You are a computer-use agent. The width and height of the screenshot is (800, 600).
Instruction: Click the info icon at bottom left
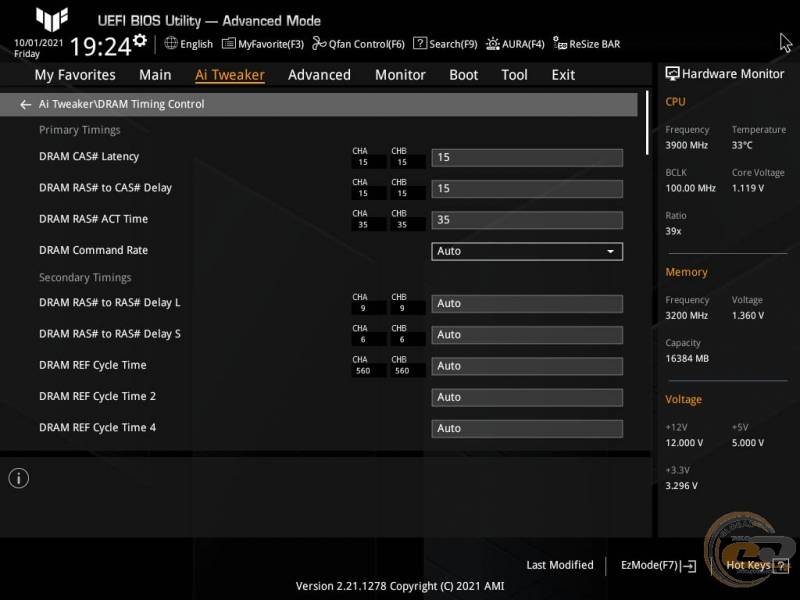[x=19, y=478]
